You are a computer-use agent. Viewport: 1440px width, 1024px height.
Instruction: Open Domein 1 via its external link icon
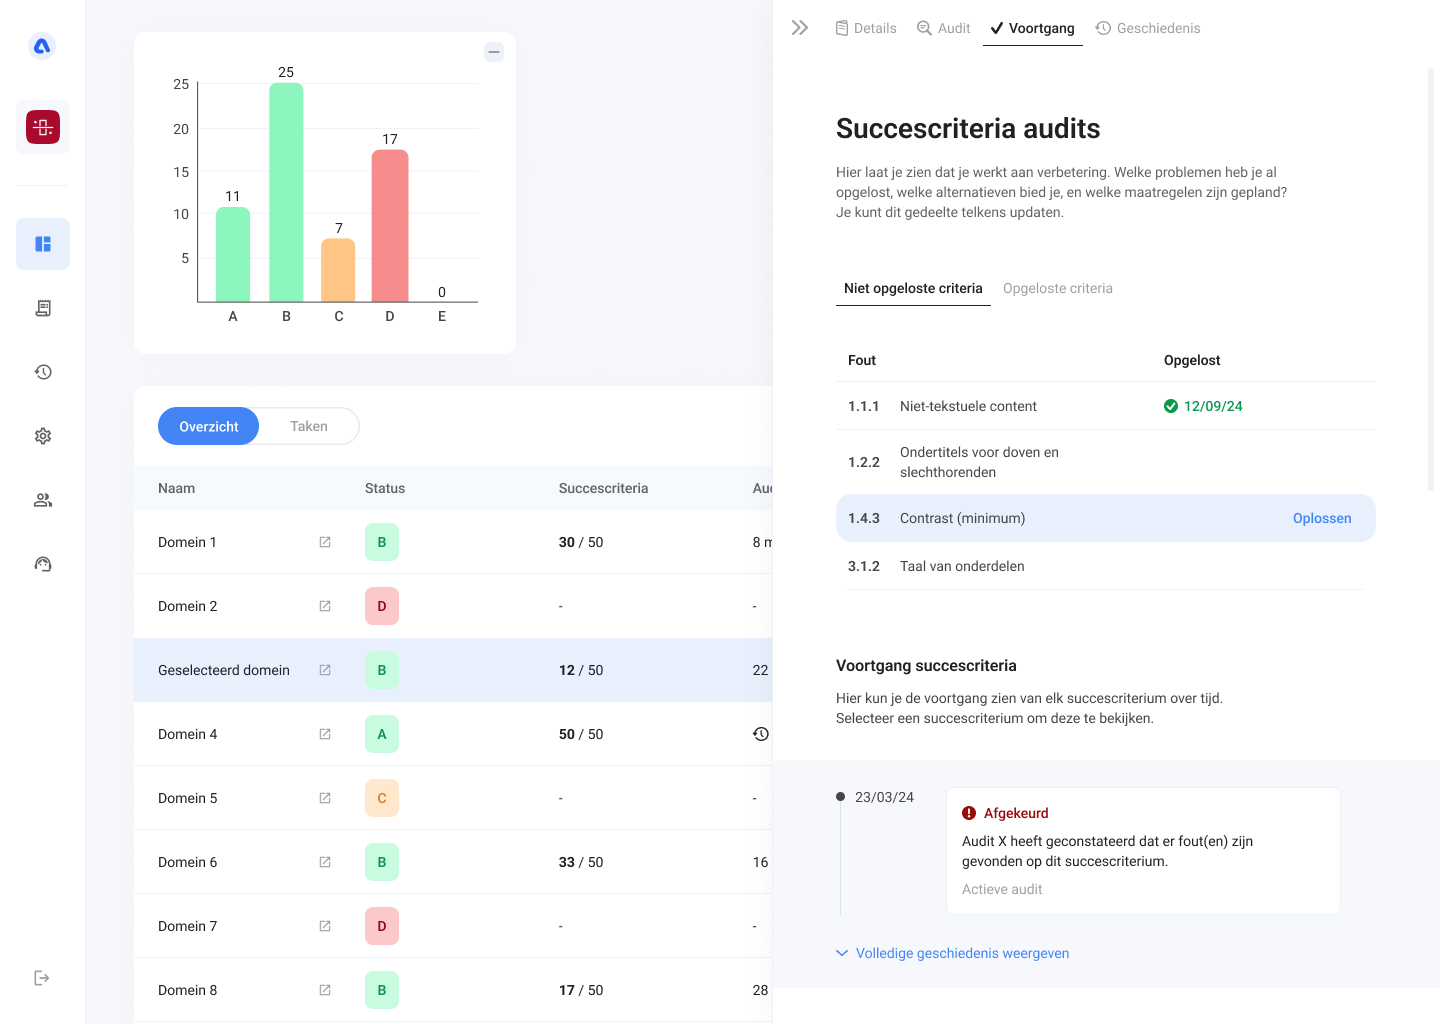pos(324,541)
